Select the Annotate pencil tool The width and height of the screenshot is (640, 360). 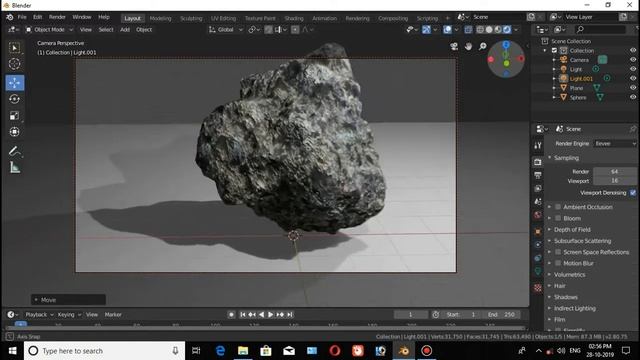coord(15,151)
